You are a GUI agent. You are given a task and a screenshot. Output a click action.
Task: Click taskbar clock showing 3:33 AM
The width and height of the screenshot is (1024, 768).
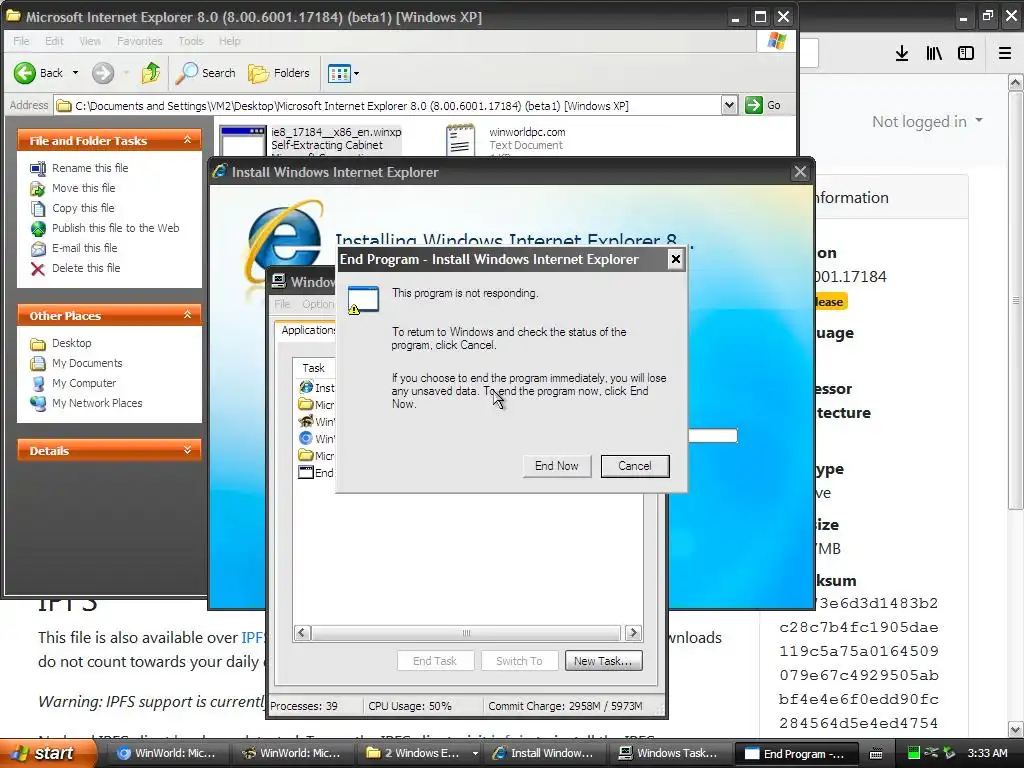coord(987,754)
